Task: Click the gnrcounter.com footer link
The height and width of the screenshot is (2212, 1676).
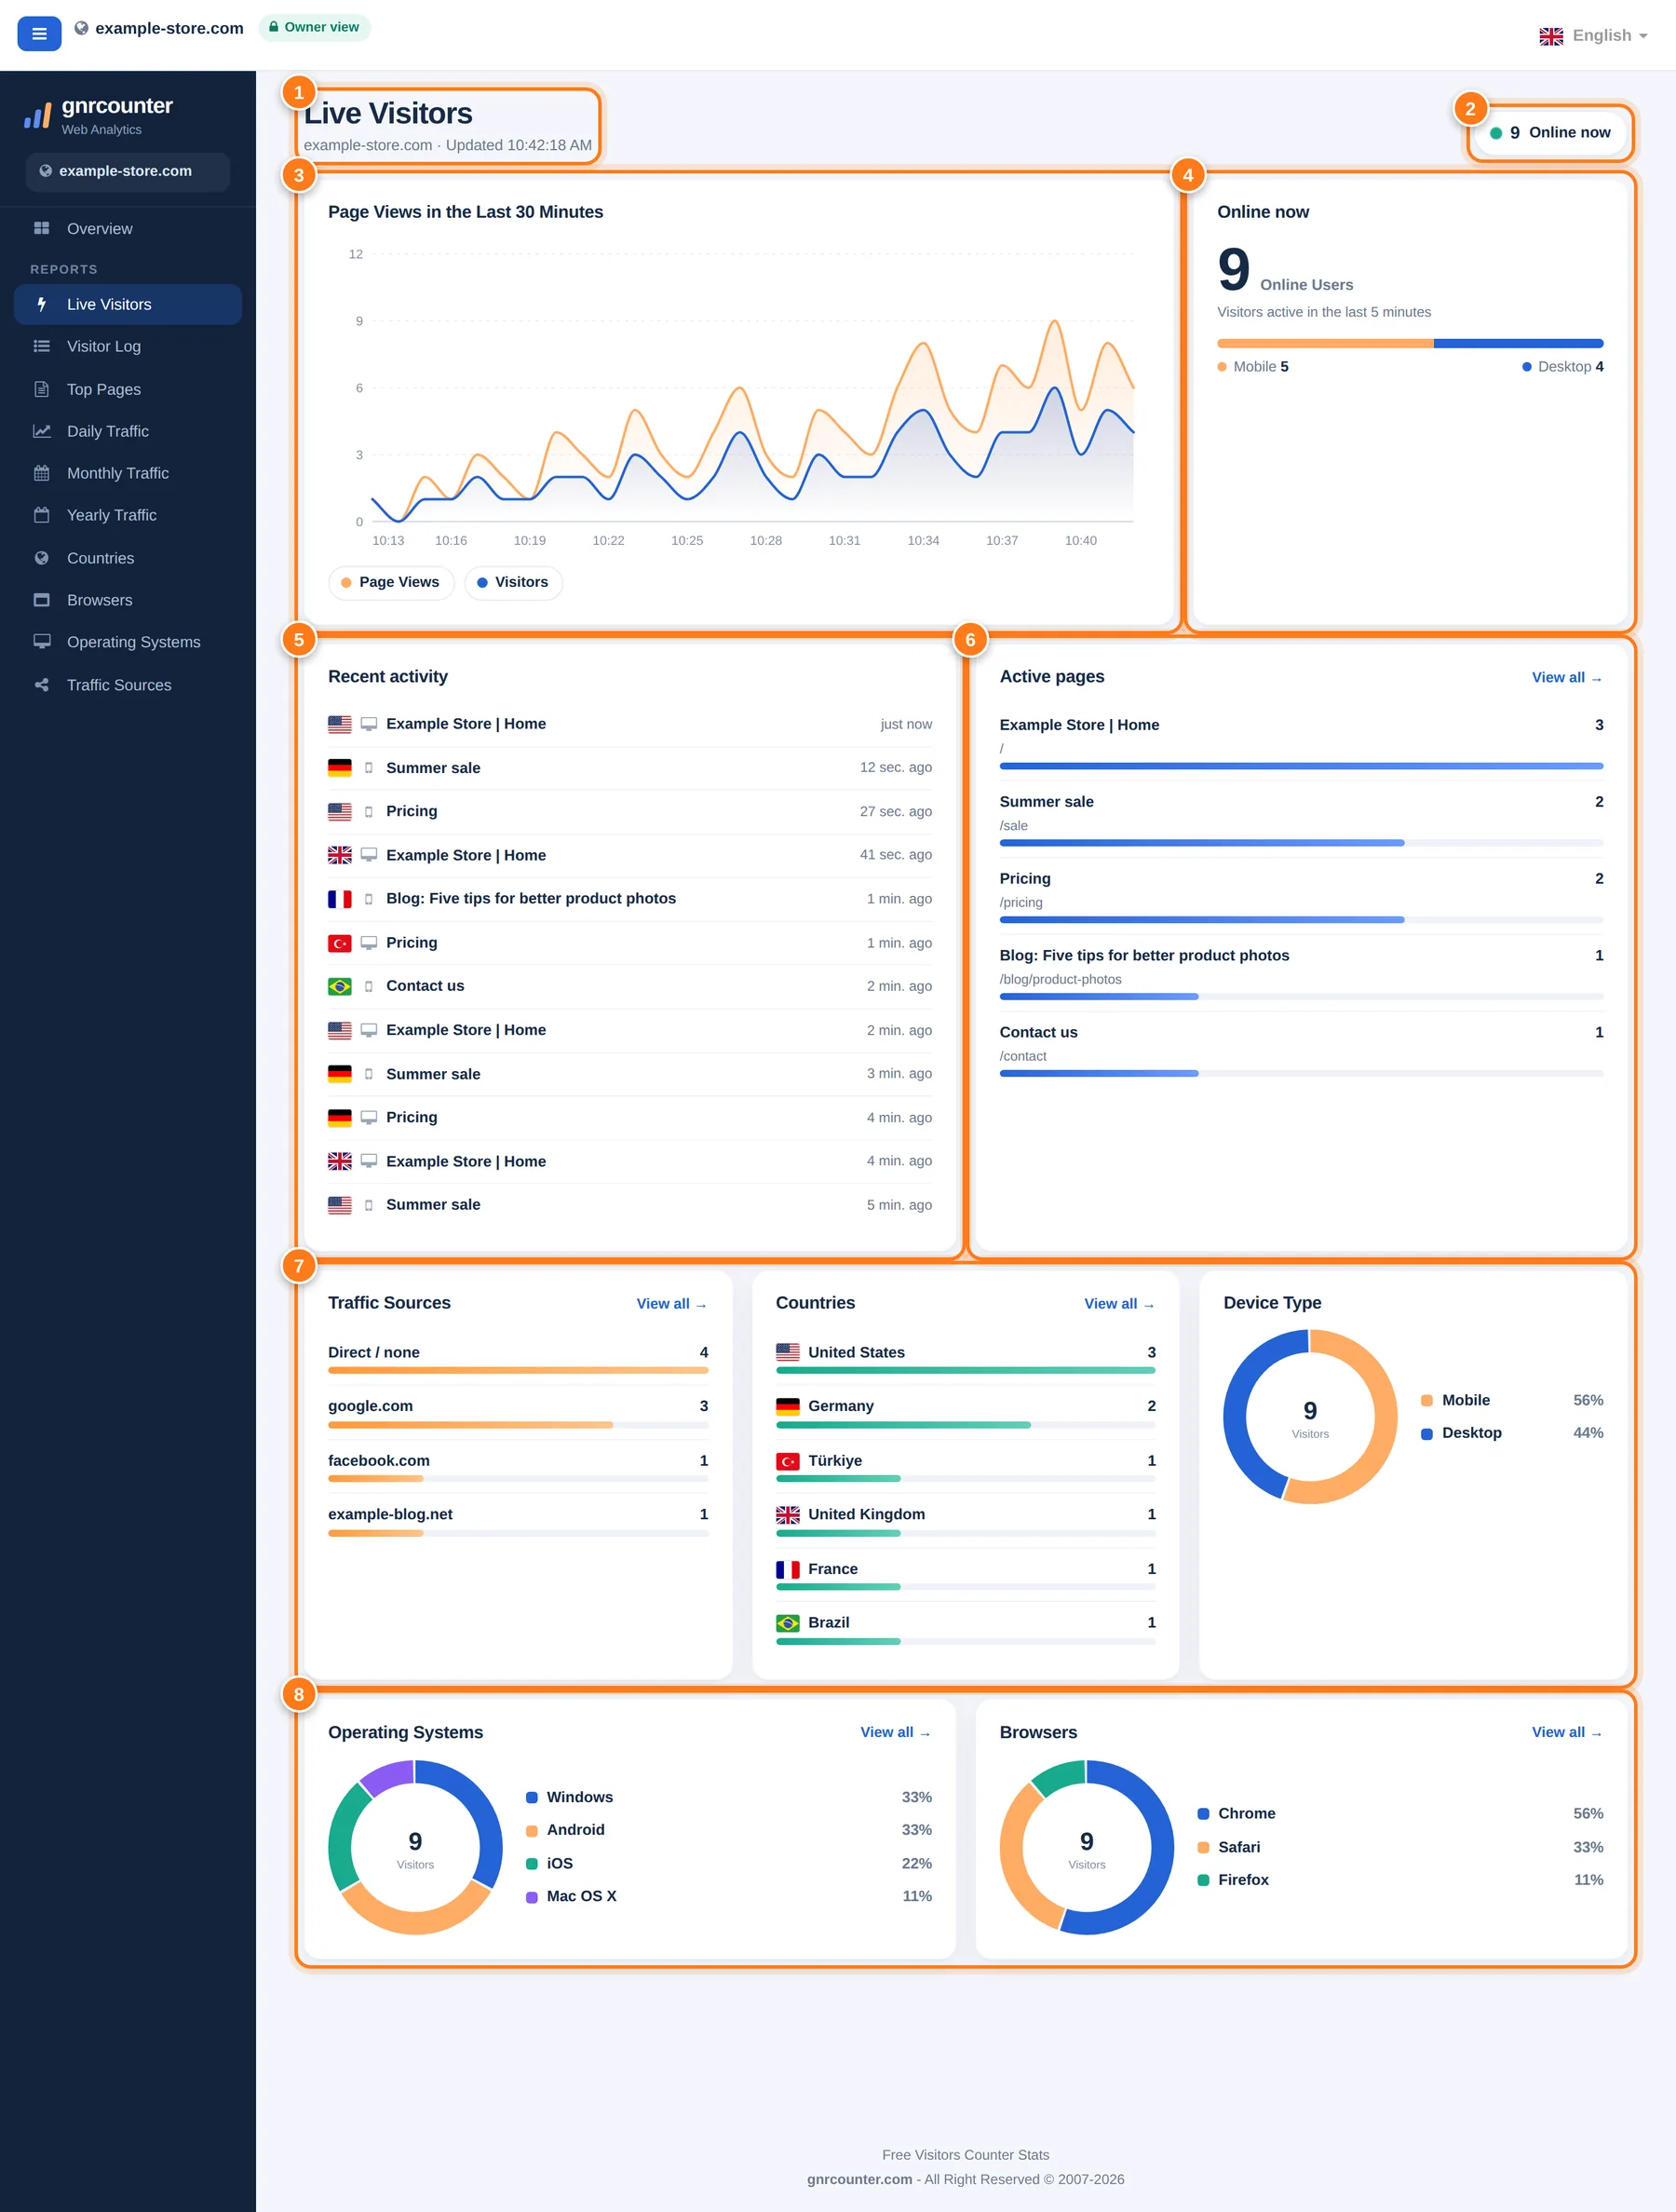Action: [x=859, y=2179]
